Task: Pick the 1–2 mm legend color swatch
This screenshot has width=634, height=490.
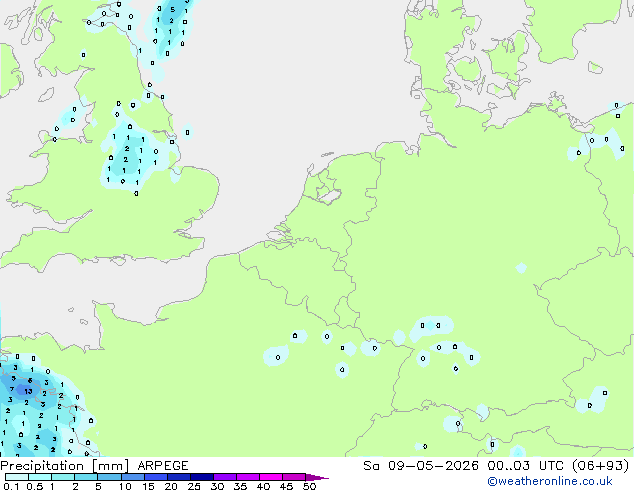Action: pos(63,477)
